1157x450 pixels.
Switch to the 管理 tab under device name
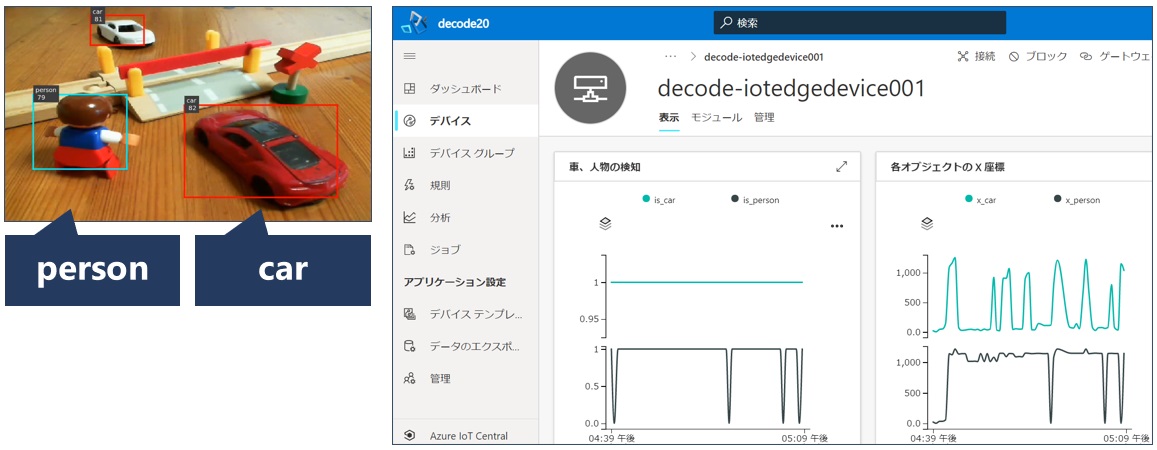(x=764, y=117)
